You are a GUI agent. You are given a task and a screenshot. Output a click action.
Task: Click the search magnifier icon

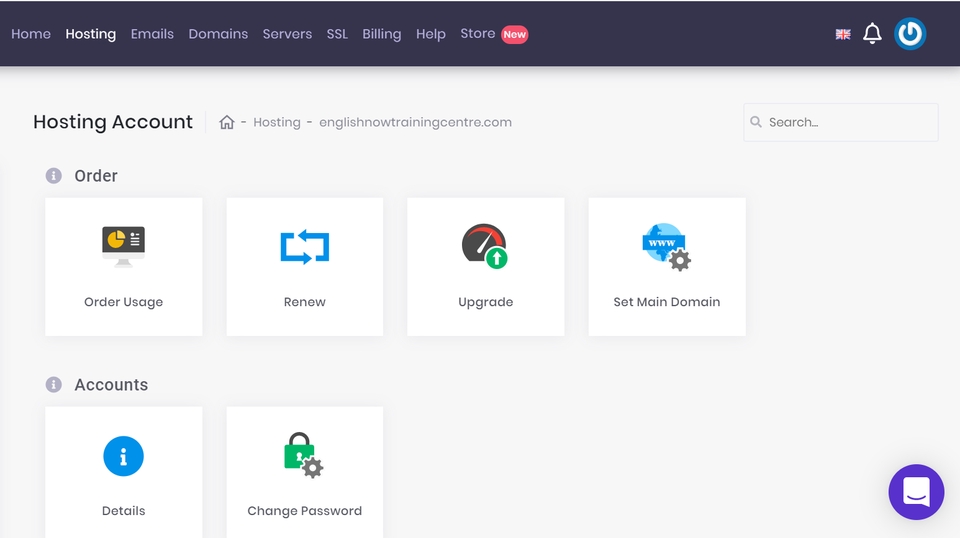756,122
